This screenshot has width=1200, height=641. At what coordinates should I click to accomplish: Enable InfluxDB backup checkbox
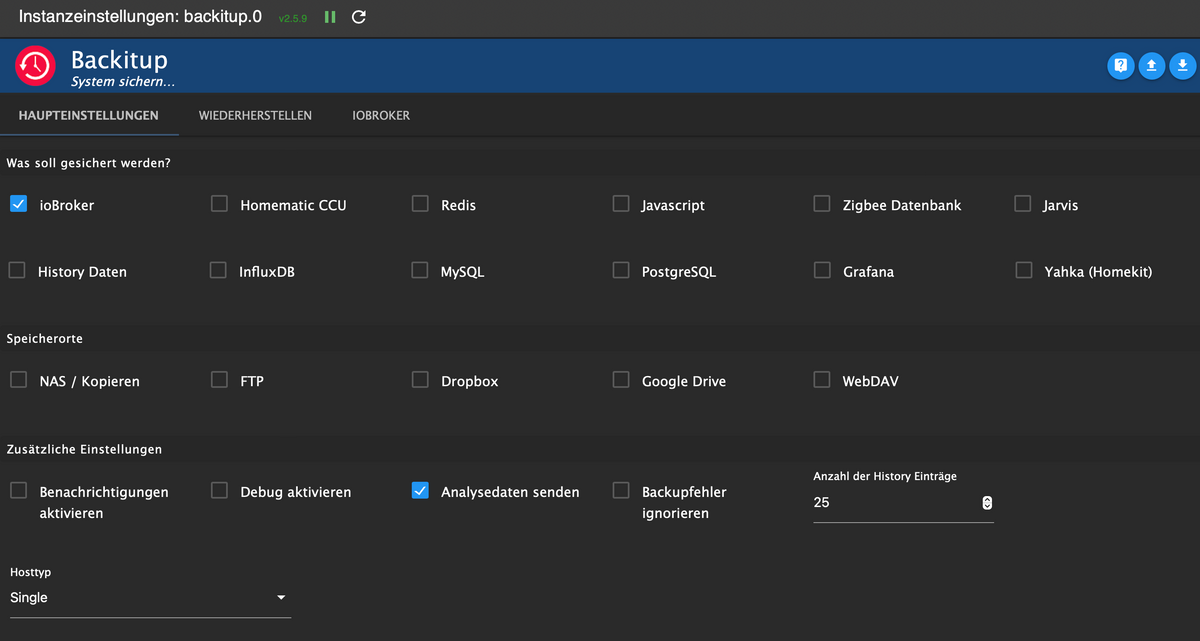[218, 270]
